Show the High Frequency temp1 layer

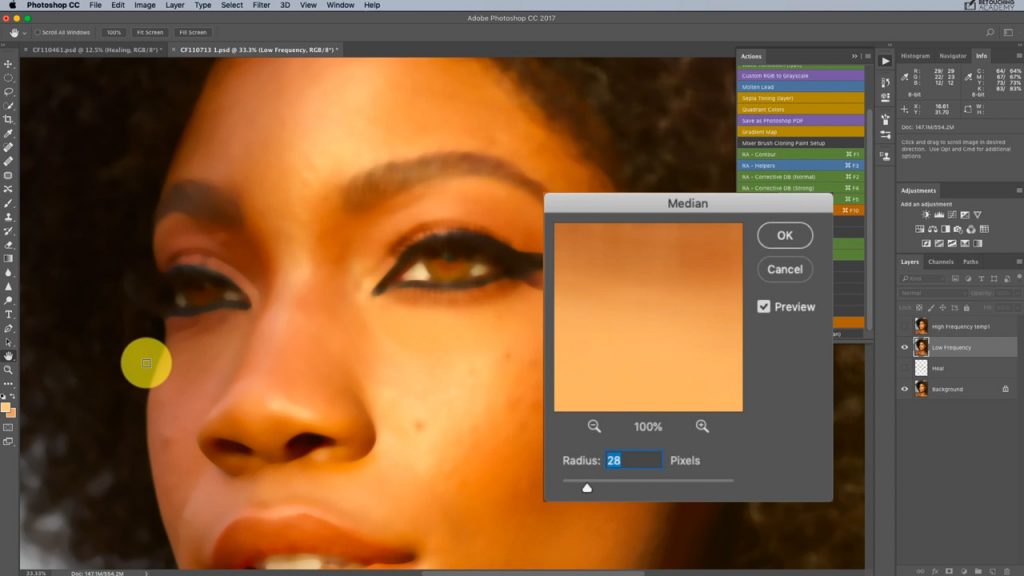[x=904, y=326]
